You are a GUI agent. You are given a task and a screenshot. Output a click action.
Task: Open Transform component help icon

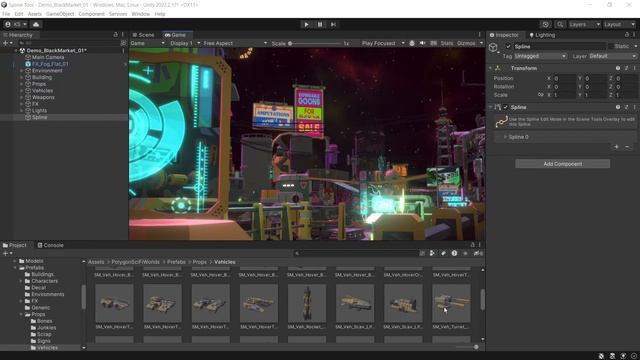[618, 68]
